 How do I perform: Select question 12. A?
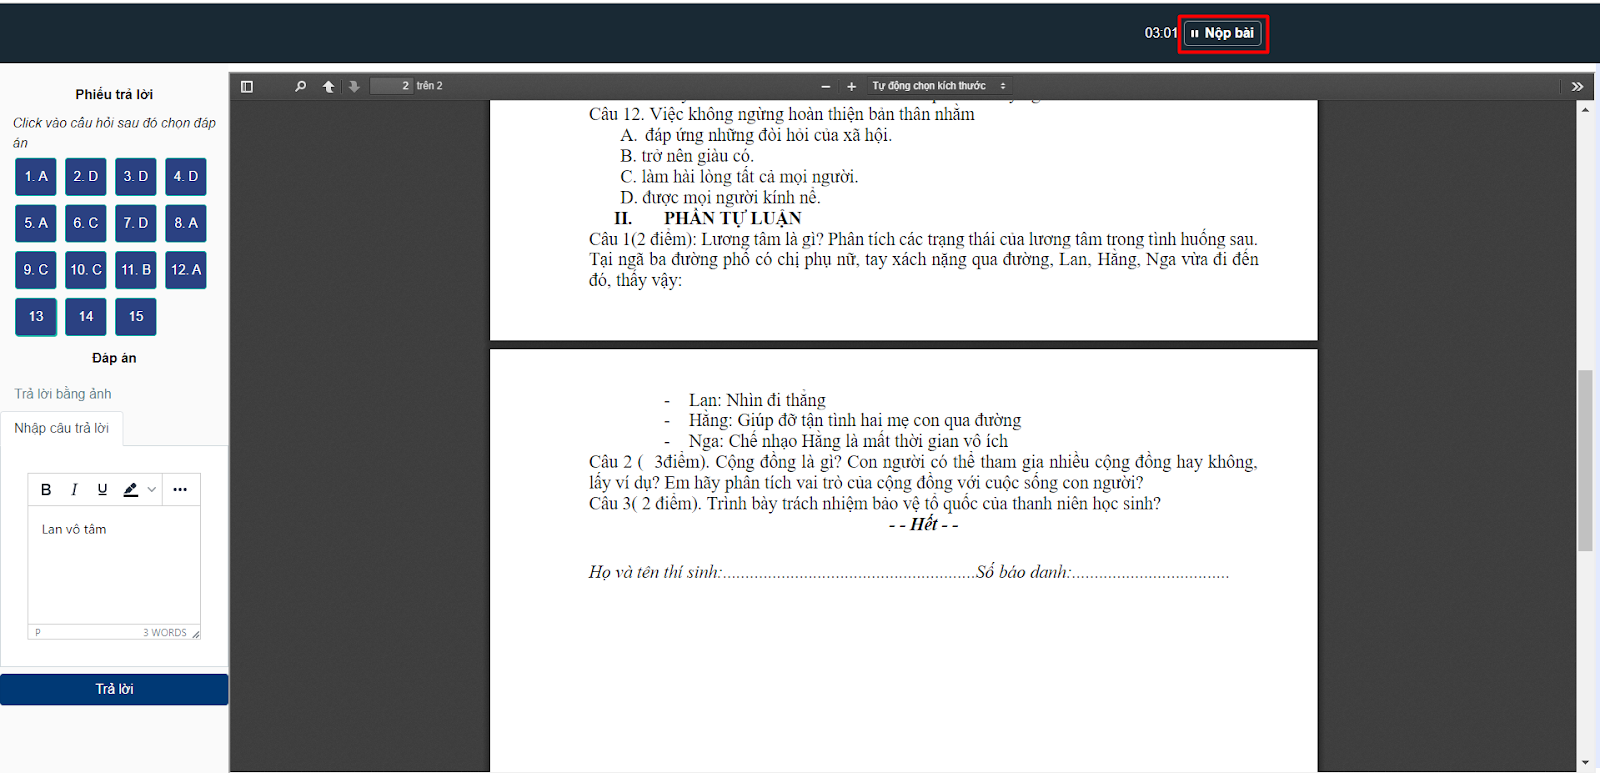[186, 270]
